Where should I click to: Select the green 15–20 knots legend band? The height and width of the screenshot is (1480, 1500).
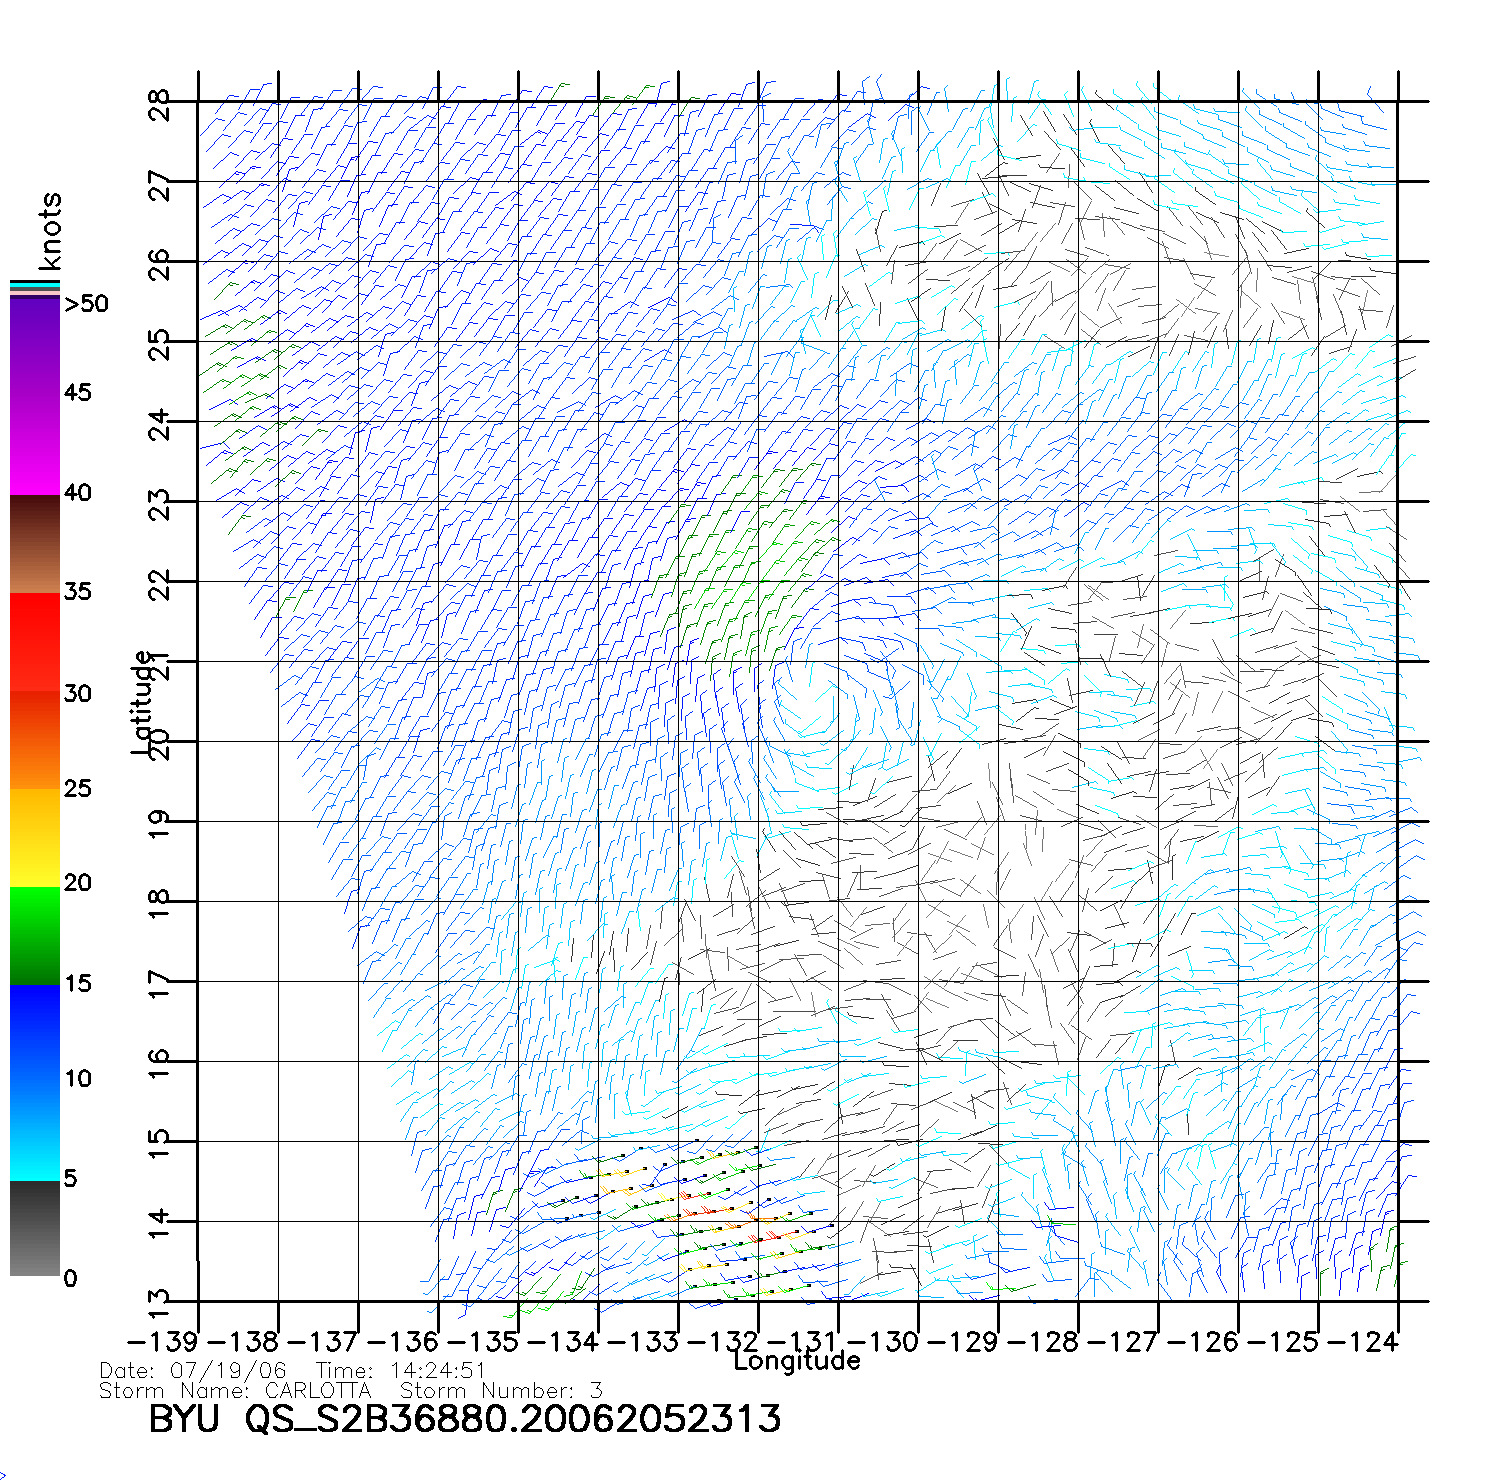[35, 935]
